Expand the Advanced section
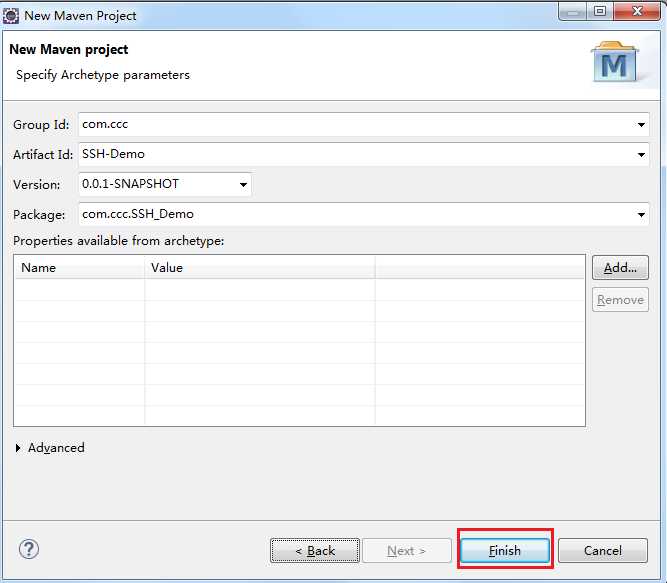The height and width of the screenshot is (583, 667). 50,448
